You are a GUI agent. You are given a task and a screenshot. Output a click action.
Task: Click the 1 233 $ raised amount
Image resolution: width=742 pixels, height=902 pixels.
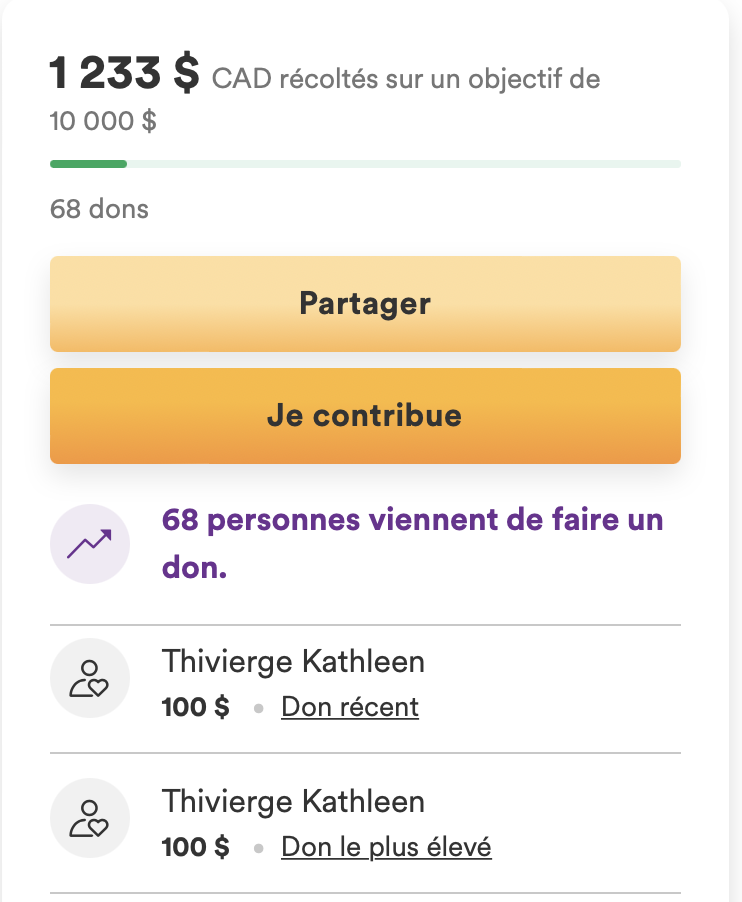(x=124, y=74)
